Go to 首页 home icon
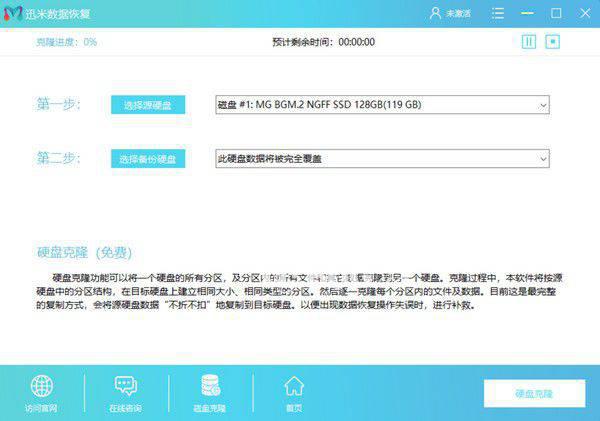Image resolution: width=600 pixels, height=421 pixels. pyautogui.click(x=294, y=386)
